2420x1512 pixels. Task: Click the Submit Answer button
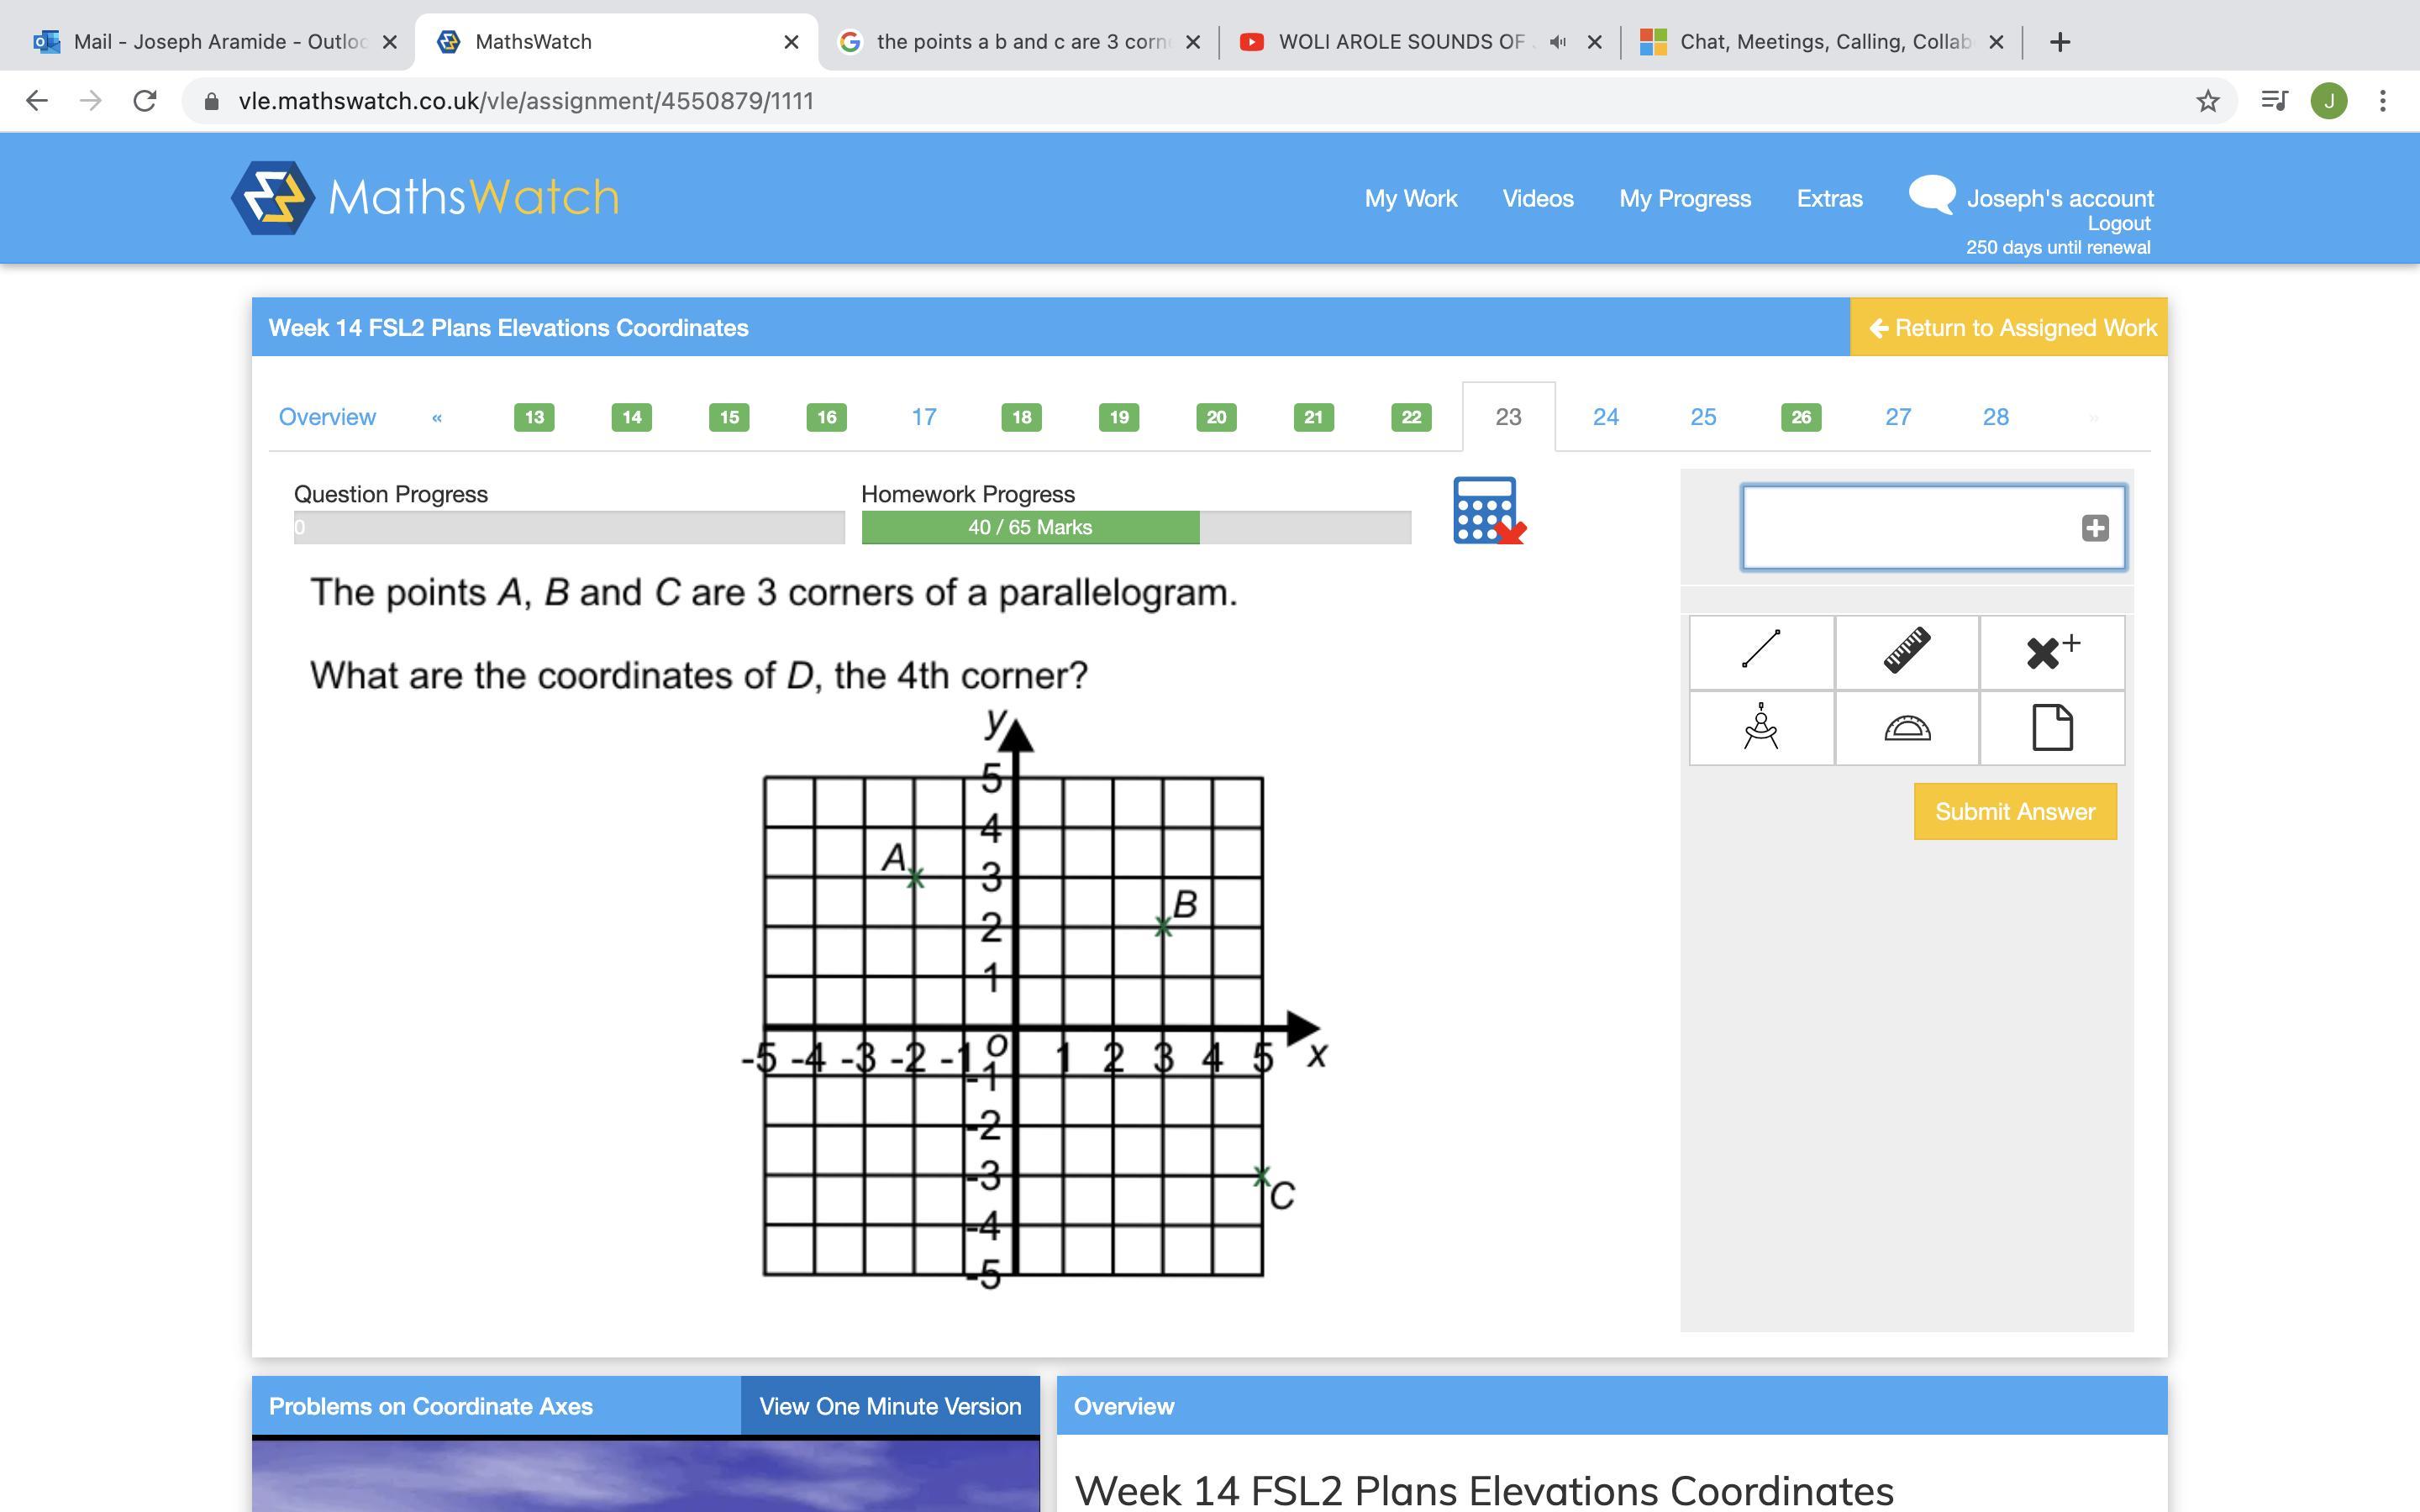point(2014,811)
